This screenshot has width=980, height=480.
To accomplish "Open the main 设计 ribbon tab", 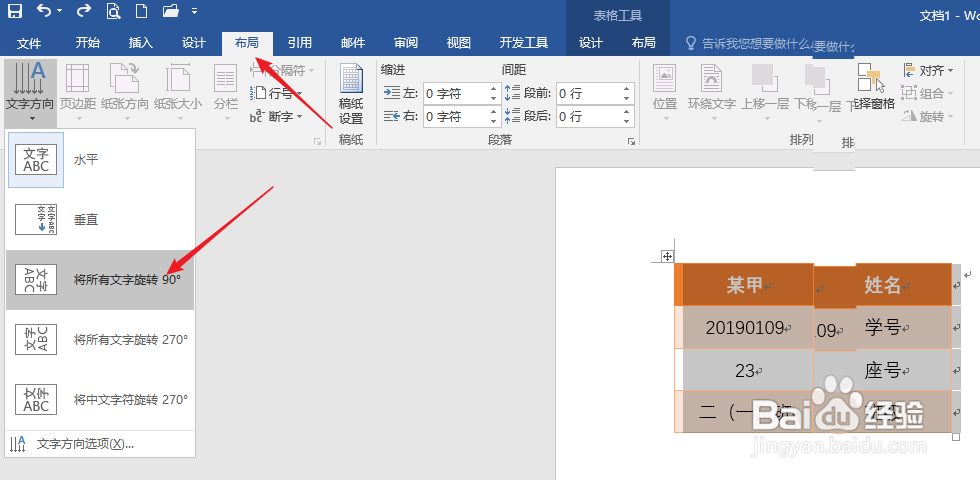I will (x=194, y=43).
